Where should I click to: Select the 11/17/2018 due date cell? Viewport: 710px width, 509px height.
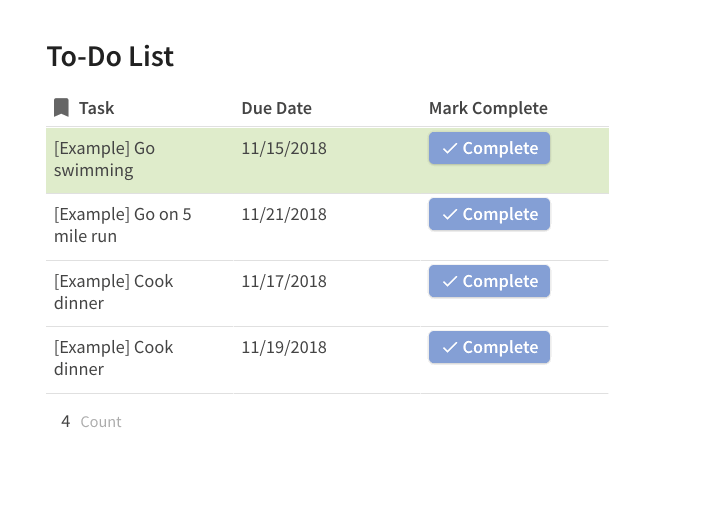click(x=284, y=281)
